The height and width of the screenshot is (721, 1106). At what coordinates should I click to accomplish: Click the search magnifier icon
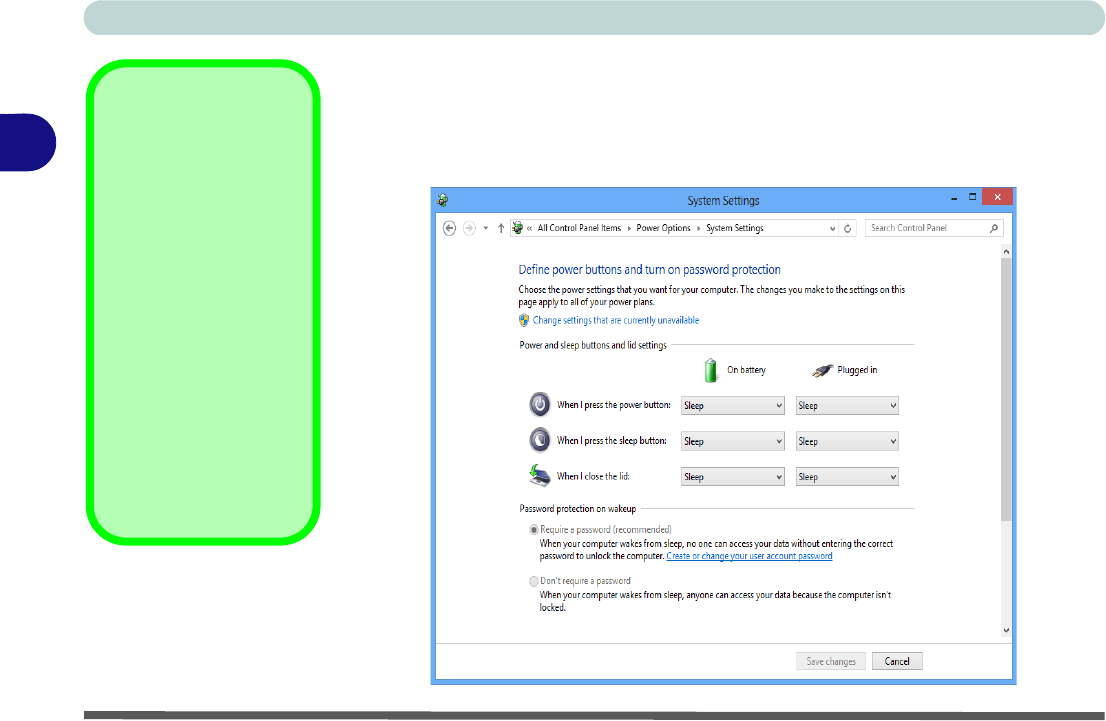click(994, 228)
